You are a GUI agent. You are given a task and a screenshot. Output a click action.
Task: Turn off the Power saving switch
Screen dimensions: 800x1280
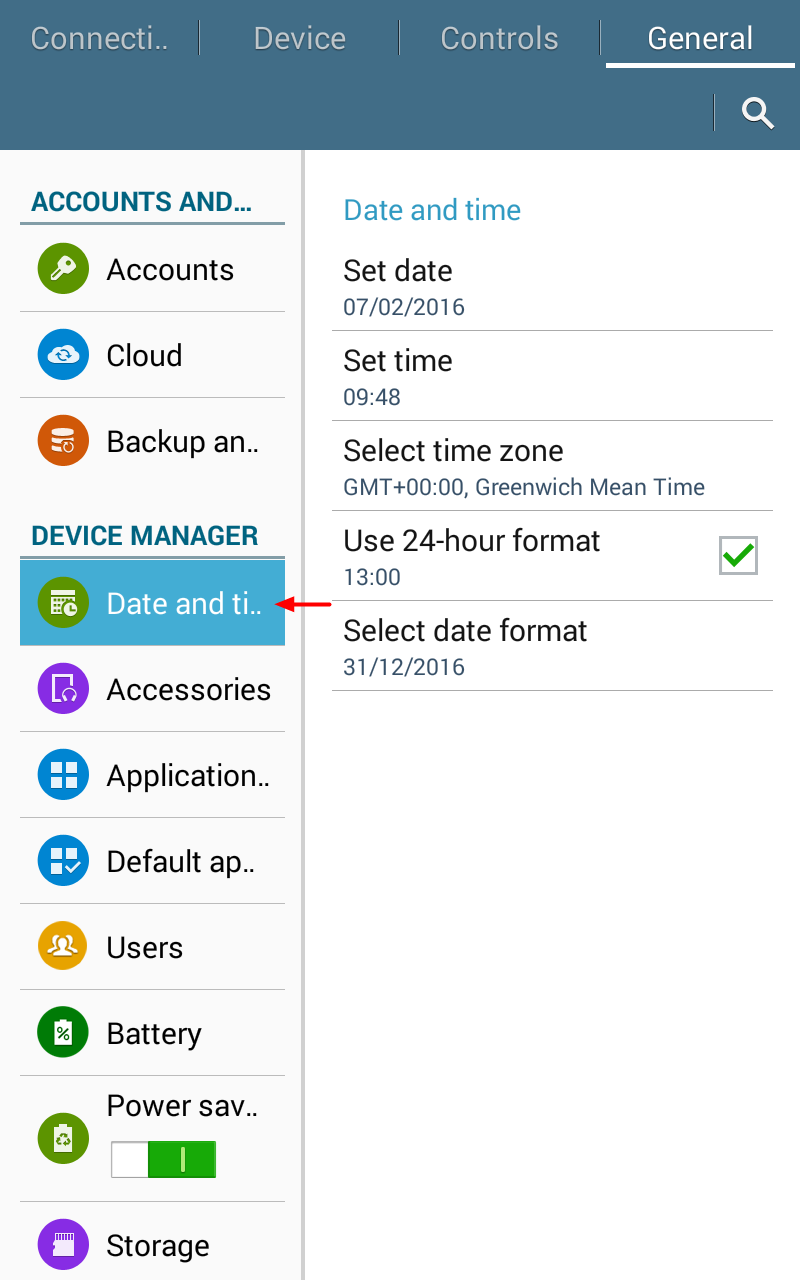(x=163, y=1159)
